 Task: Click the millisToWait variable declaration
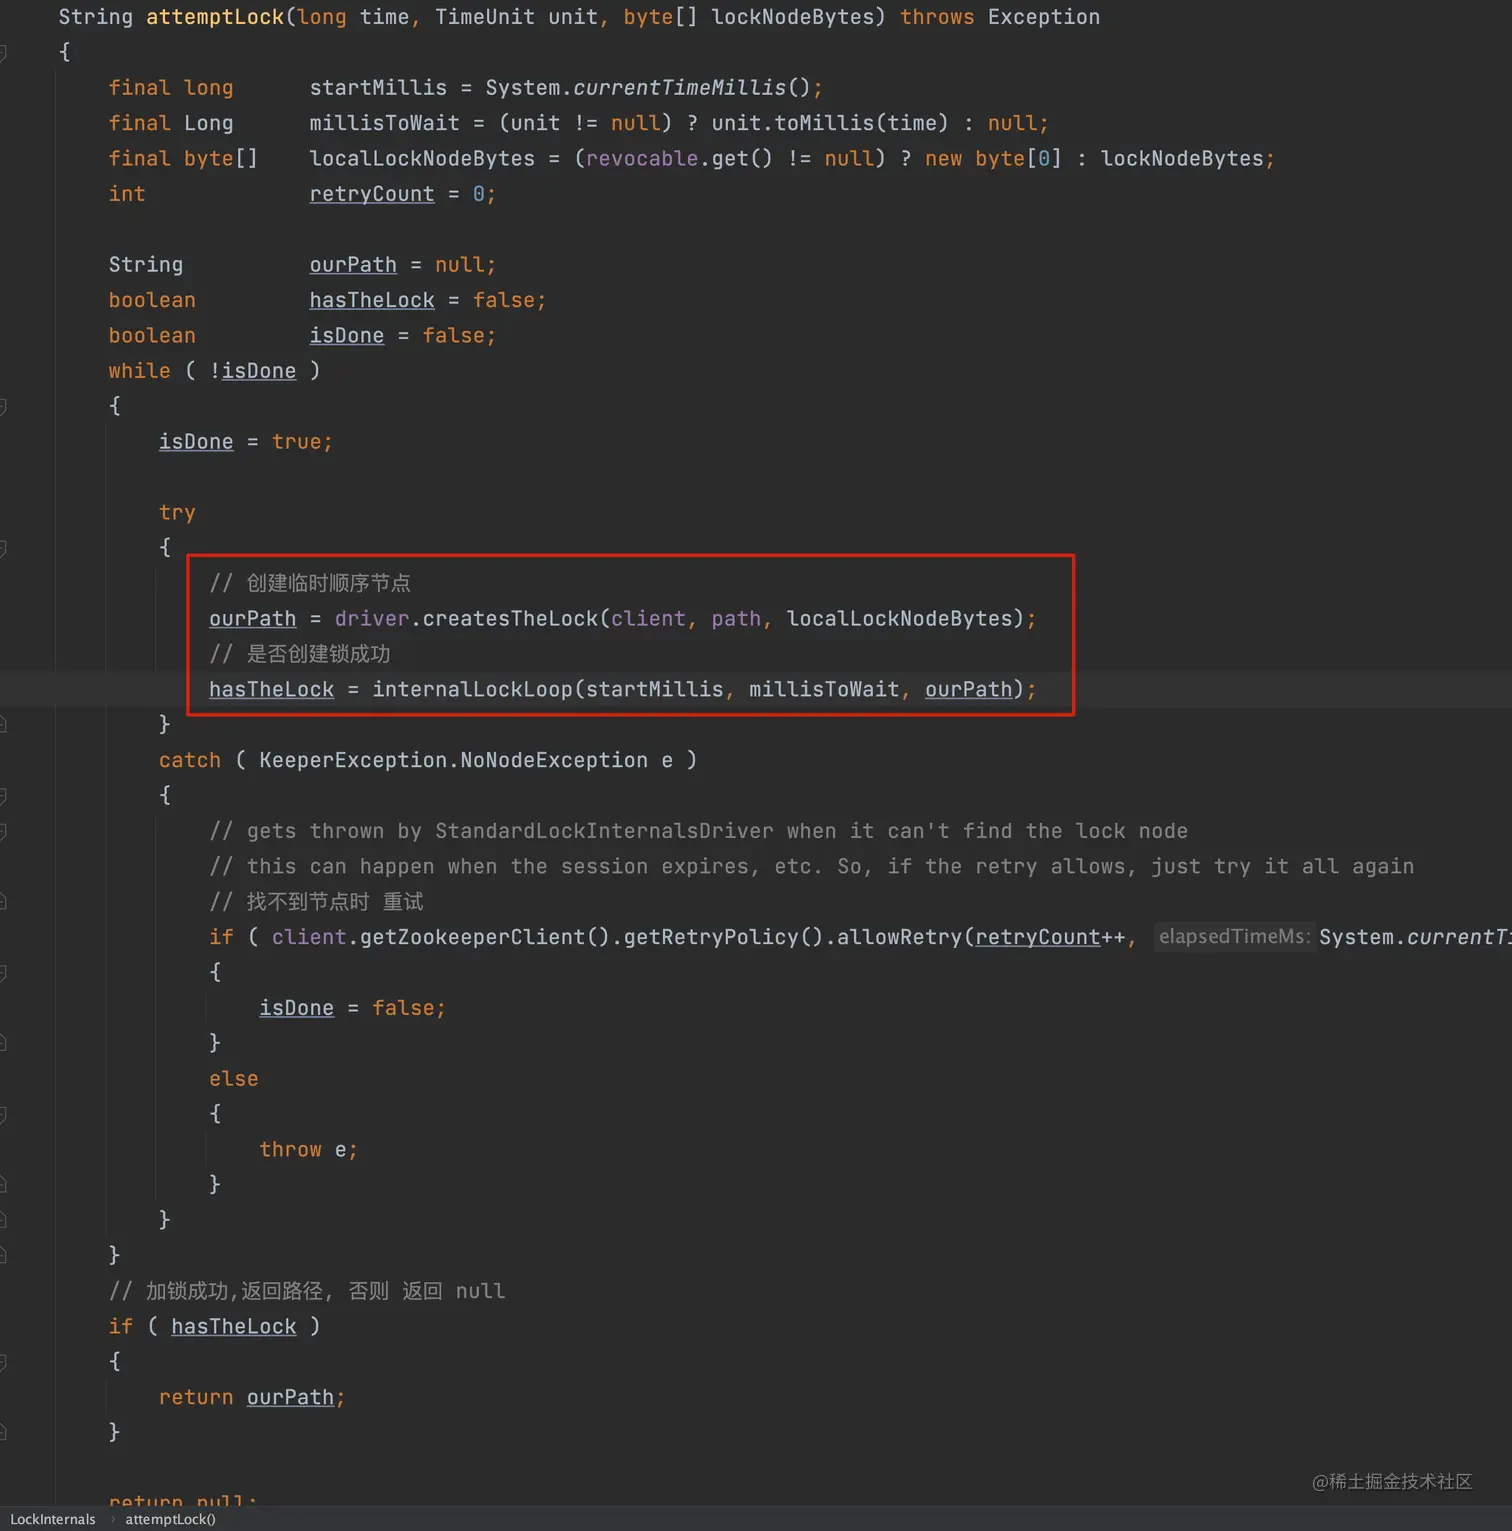point(384,123)
